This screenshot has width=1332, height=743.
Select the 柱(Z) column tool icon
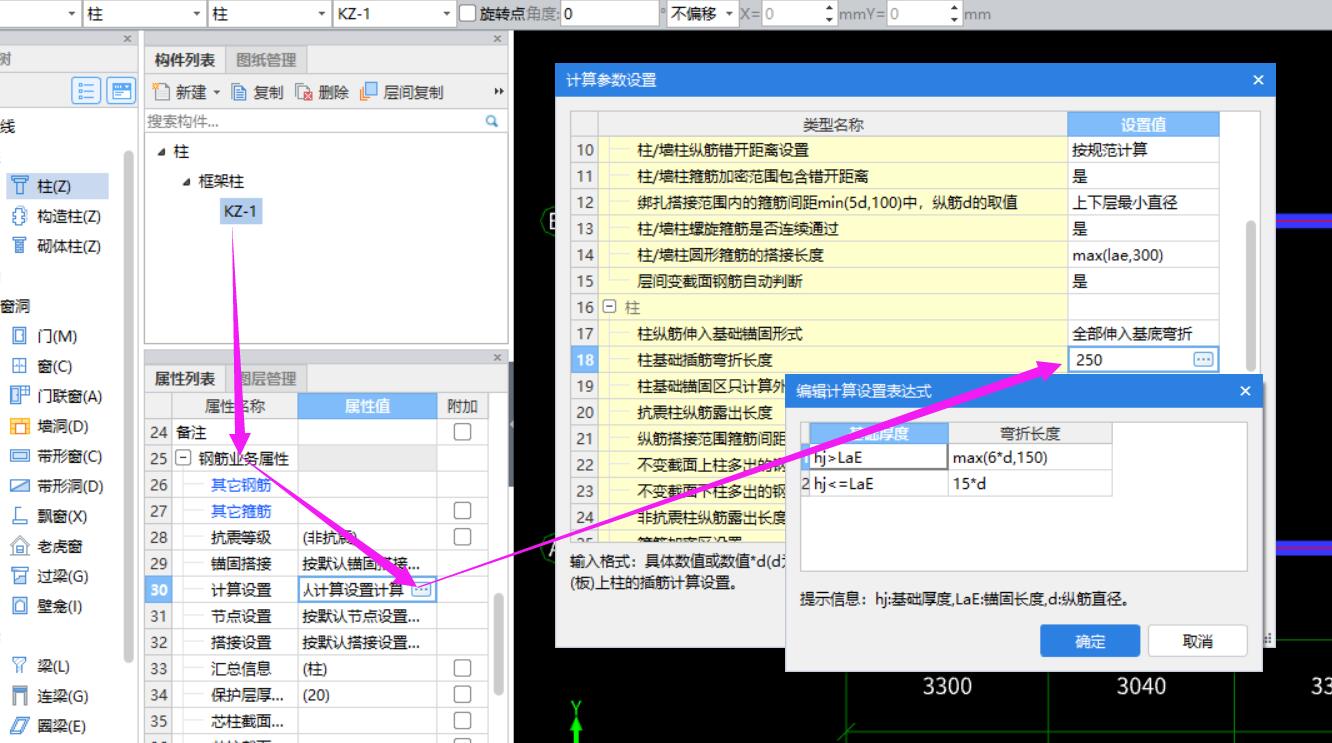[20, 186]
